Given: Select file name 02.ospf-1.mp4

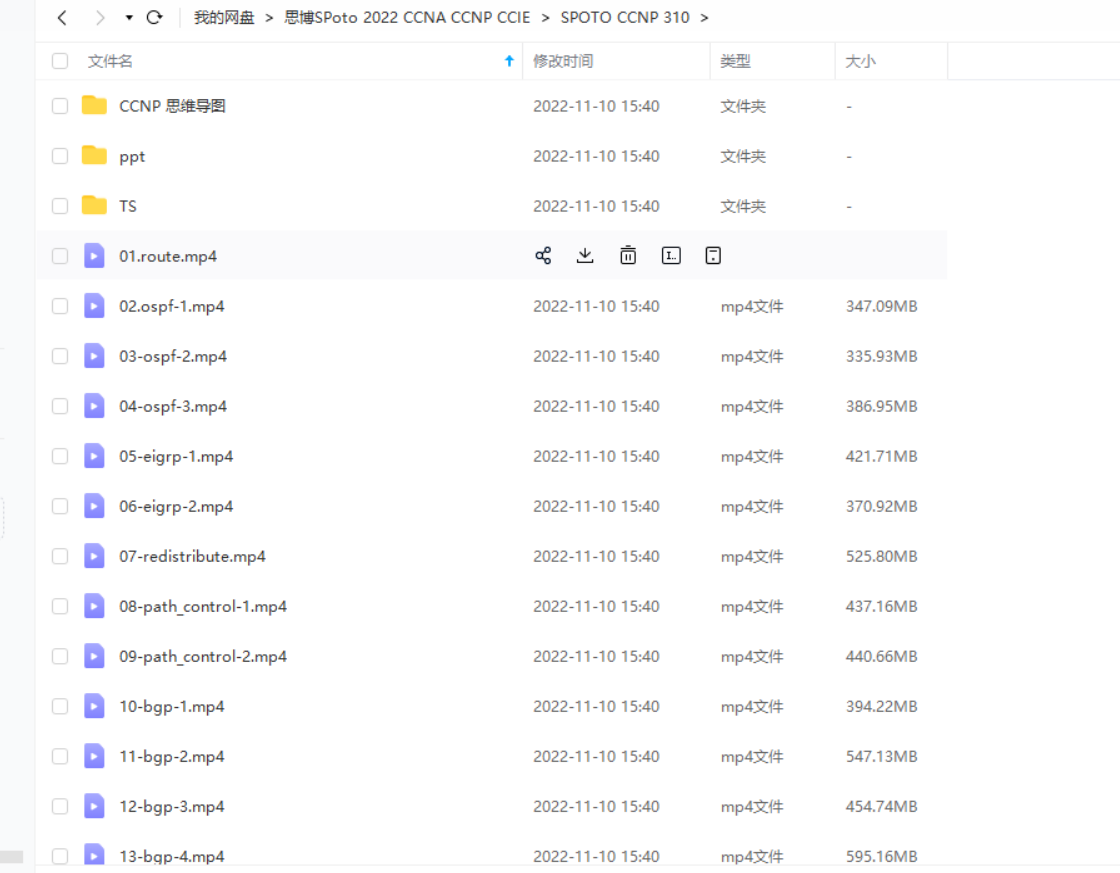Looking at the screenshot, I should pyautogui.click(x=171, y=306).
